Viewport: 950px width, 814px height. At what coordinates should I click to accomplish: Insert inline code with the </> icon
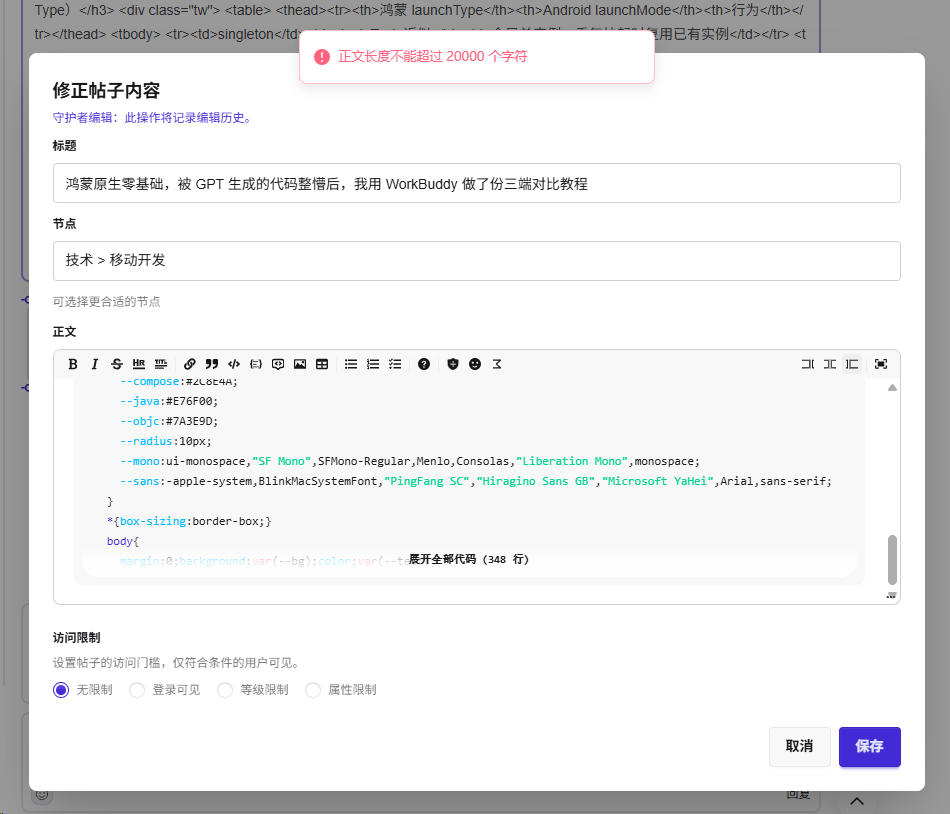coord(234,364)
